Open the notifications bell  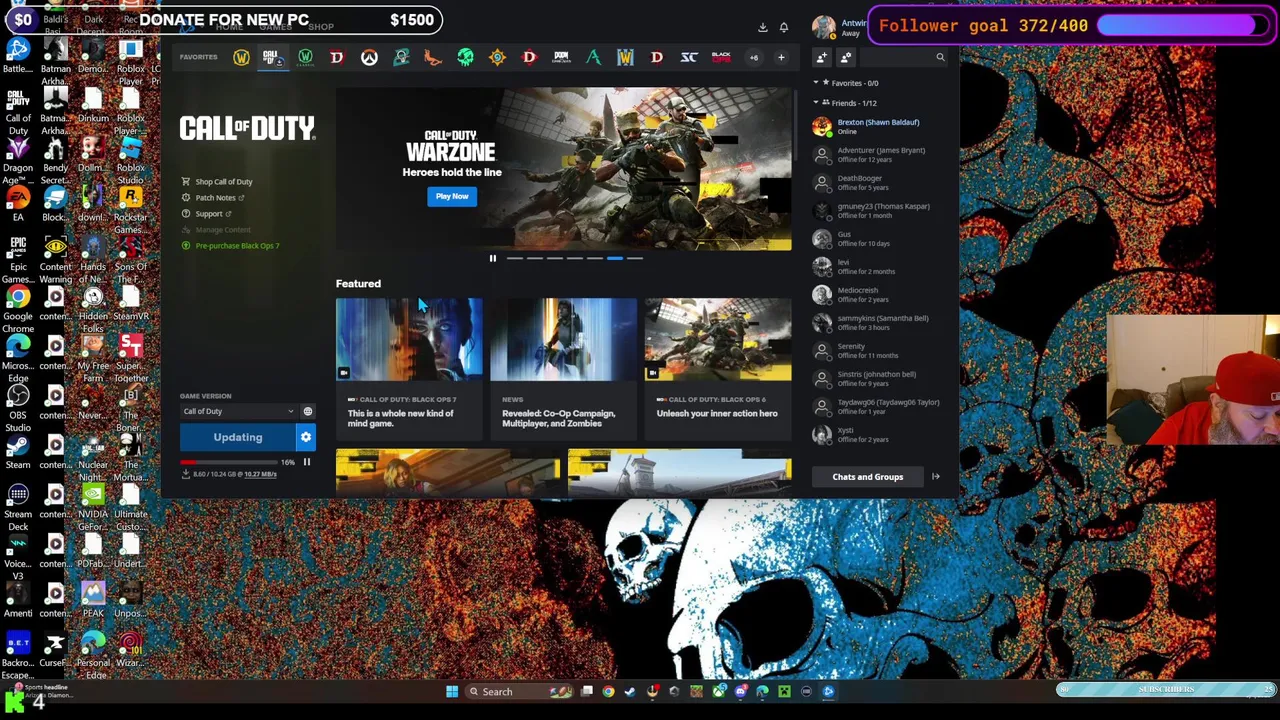(784, 27)
